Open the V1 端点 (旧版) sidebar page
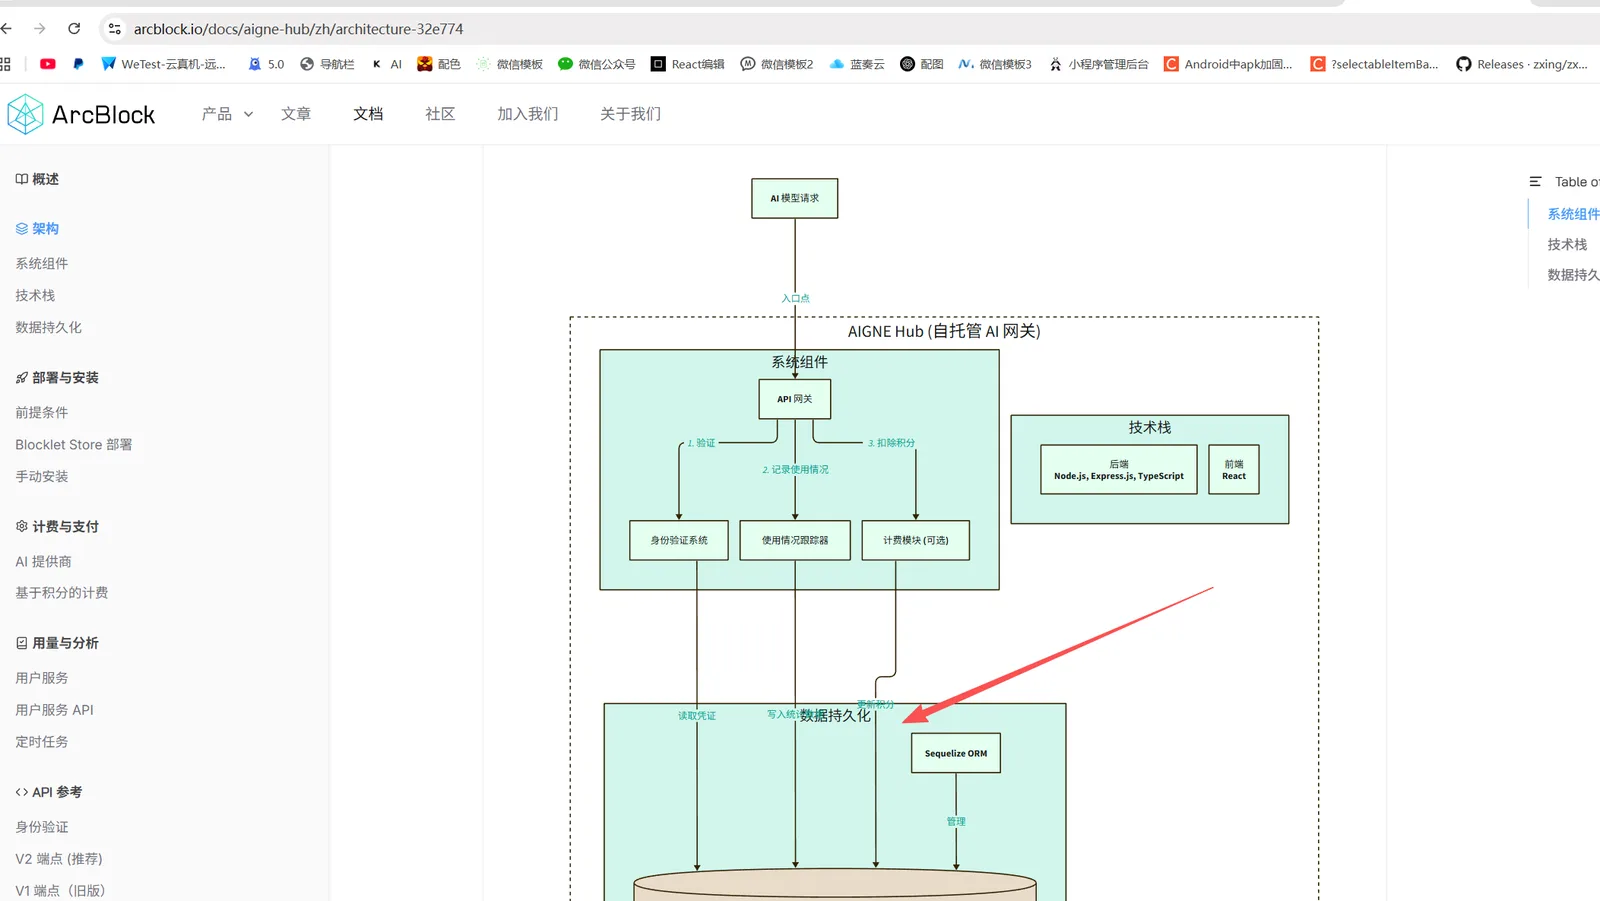This screenshot has width=1600, height=901. (60, 890)
